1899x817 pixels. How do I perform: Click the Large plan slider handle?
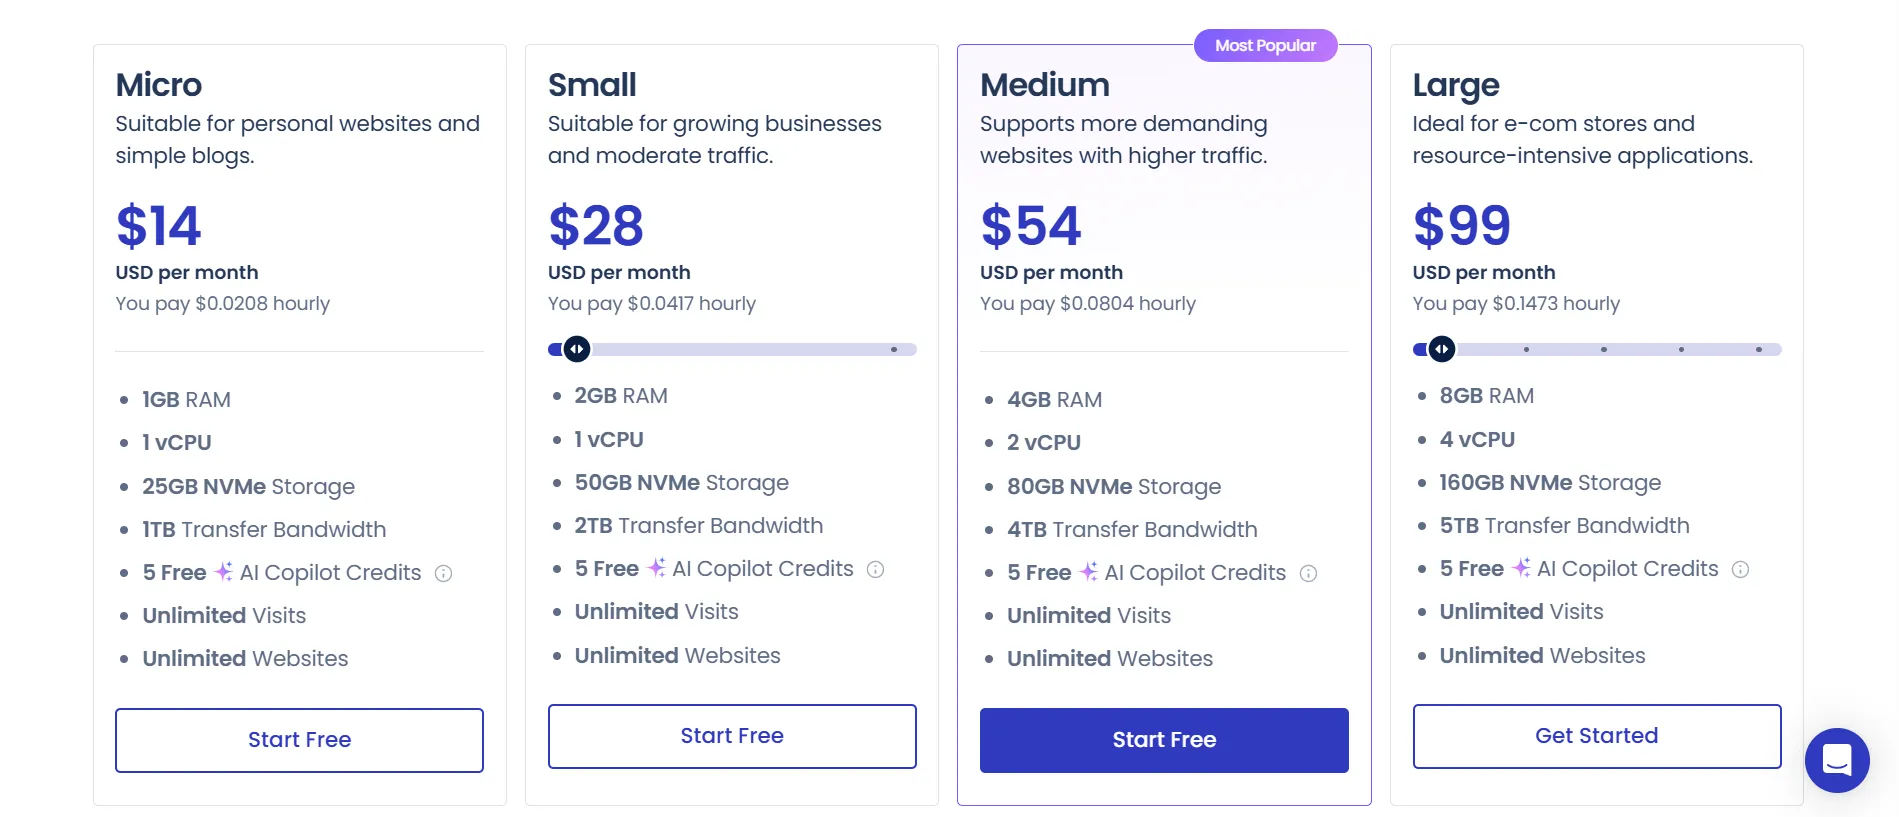(1441, 349)
